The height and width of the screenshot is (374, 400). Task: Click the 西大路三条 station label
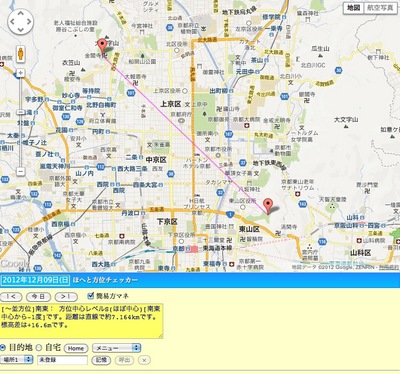point(132,169)
